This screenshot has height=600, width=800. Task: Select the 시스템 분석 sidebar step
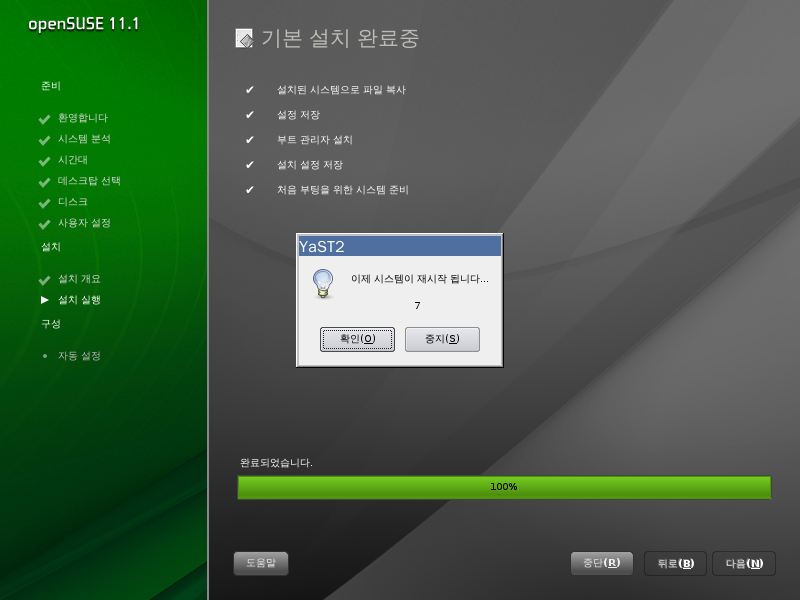[x=84, y=139]
